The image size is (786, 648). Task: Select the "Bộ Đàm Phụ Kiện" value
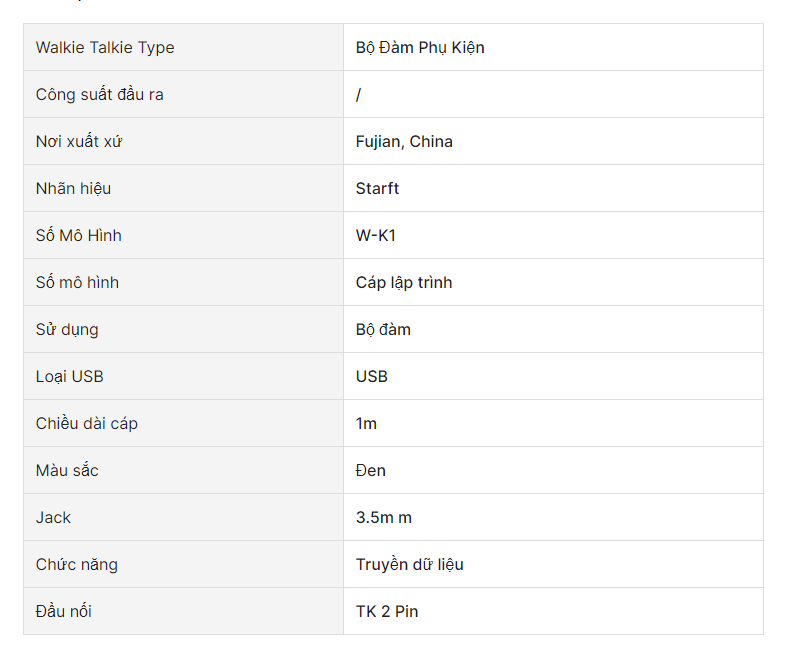pyautogui.click(x=420, y=48)
